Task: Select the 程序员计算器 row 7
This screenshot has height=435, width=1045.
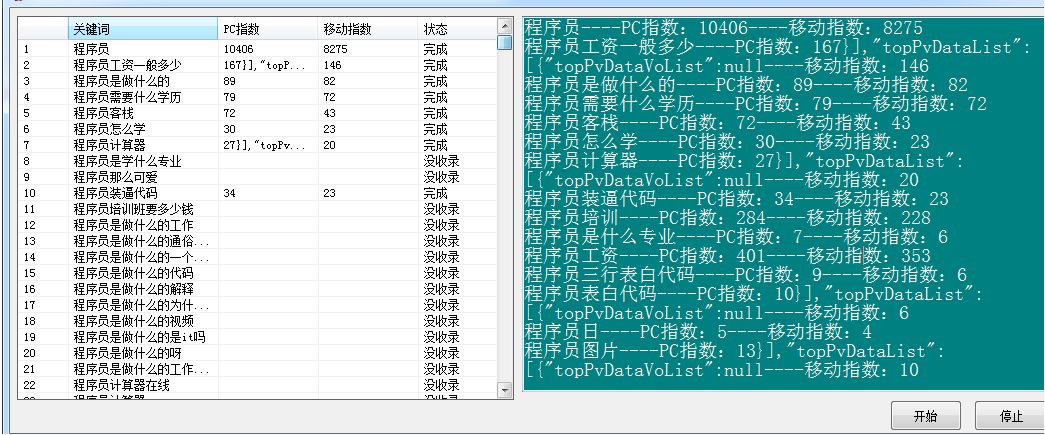Action: (109, 145)
